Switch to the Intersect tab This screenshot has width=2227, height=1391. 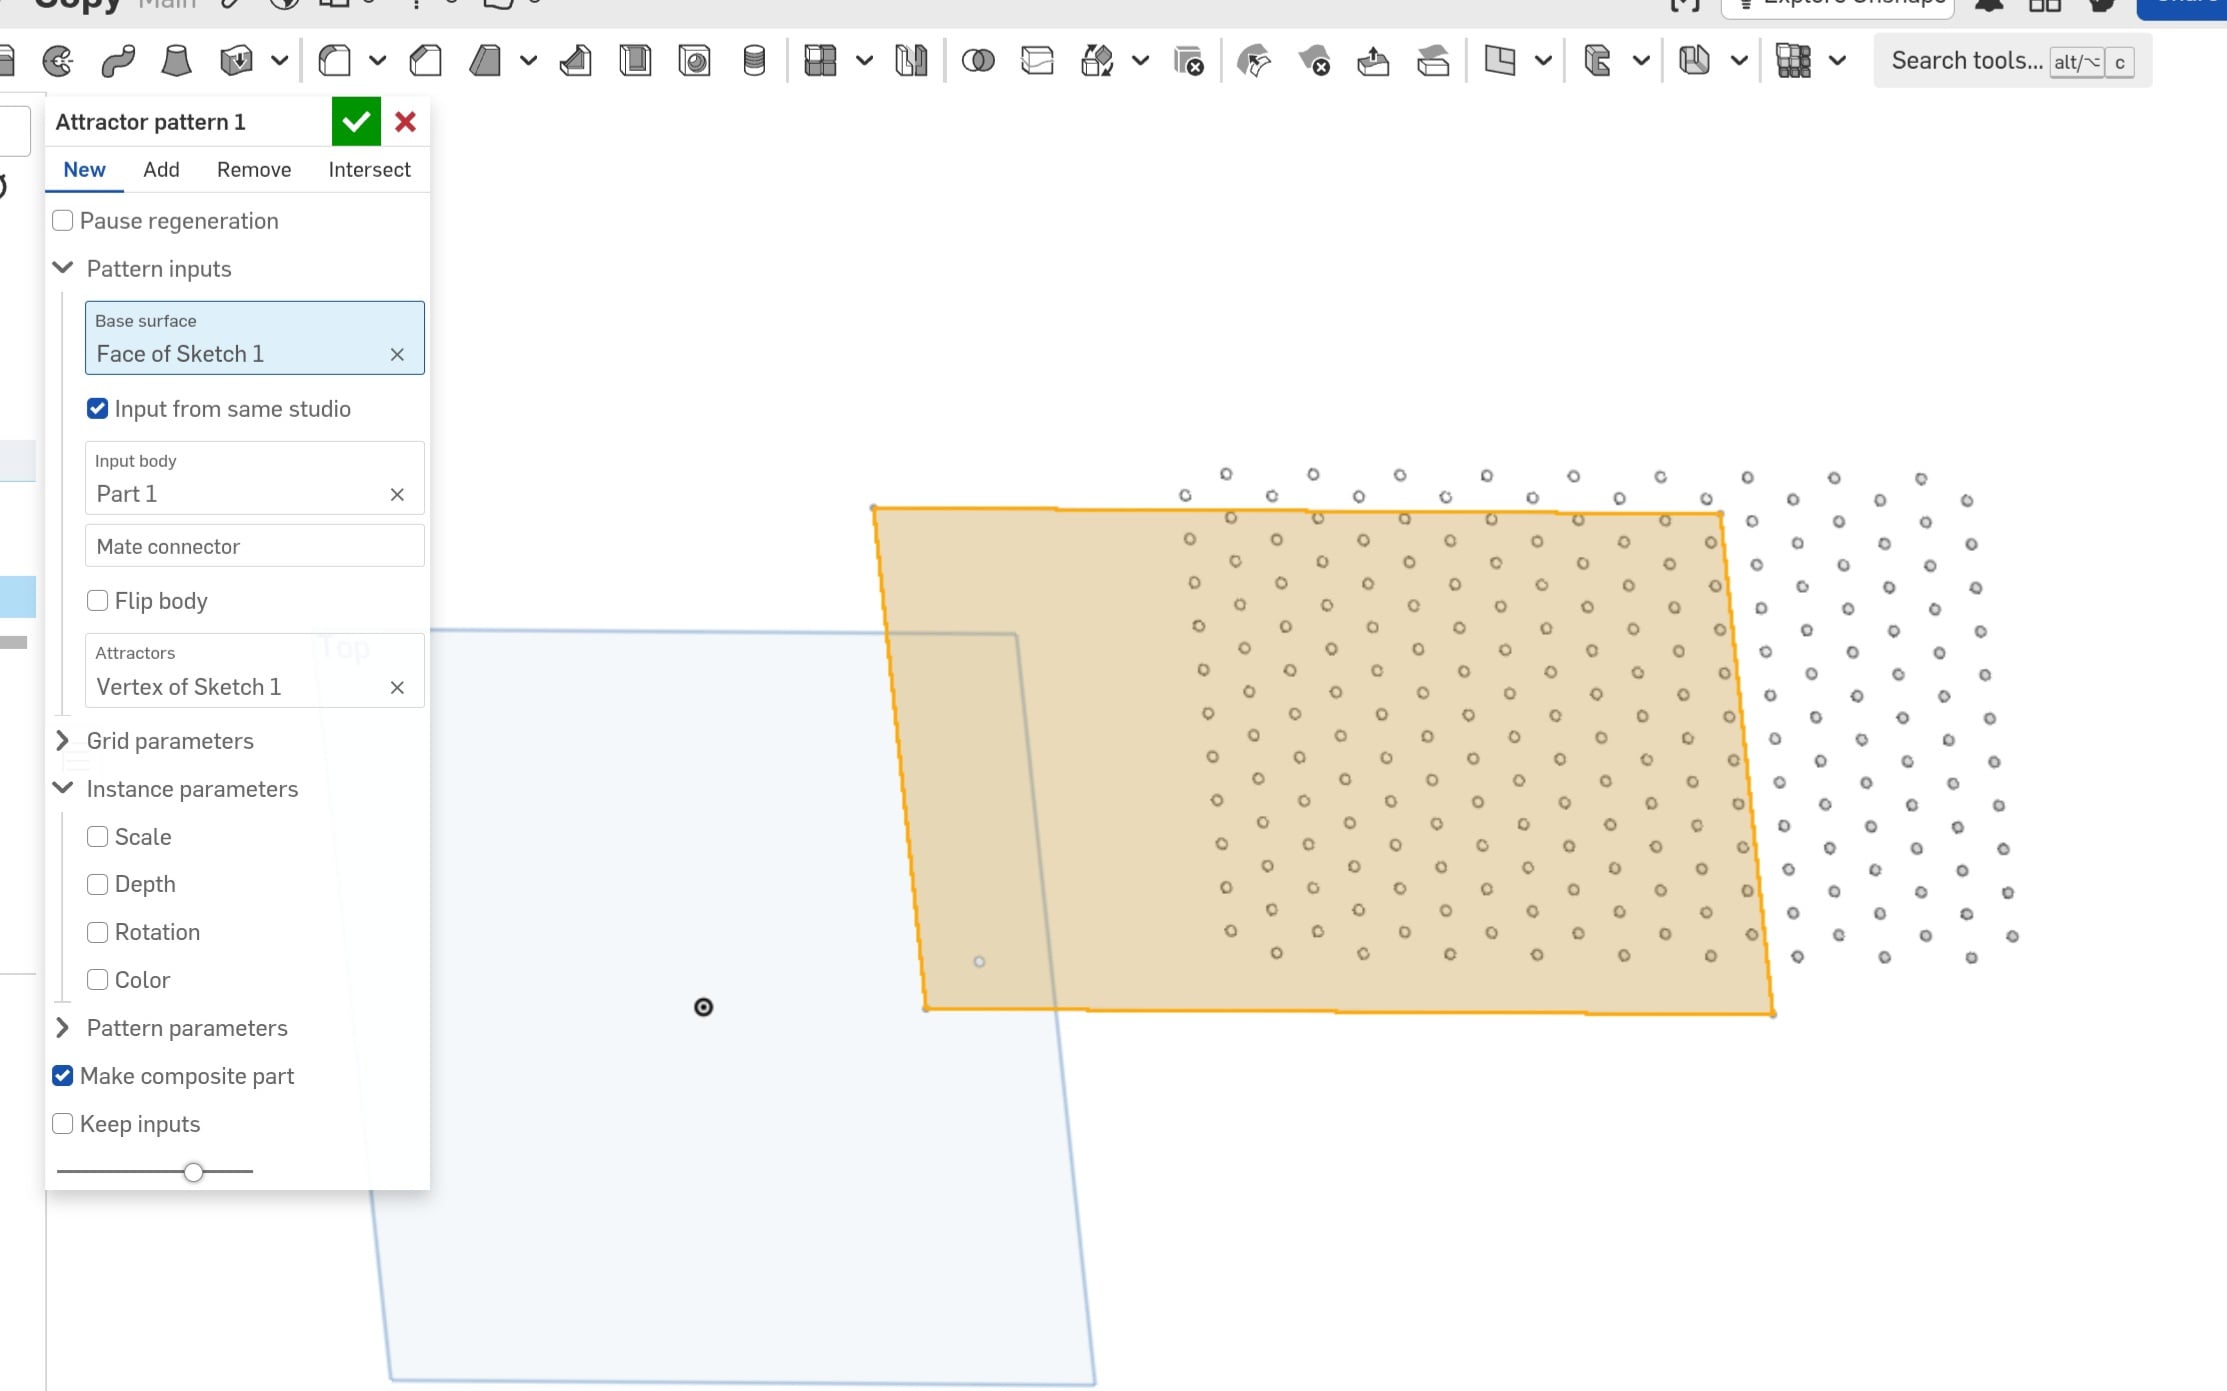369,170
